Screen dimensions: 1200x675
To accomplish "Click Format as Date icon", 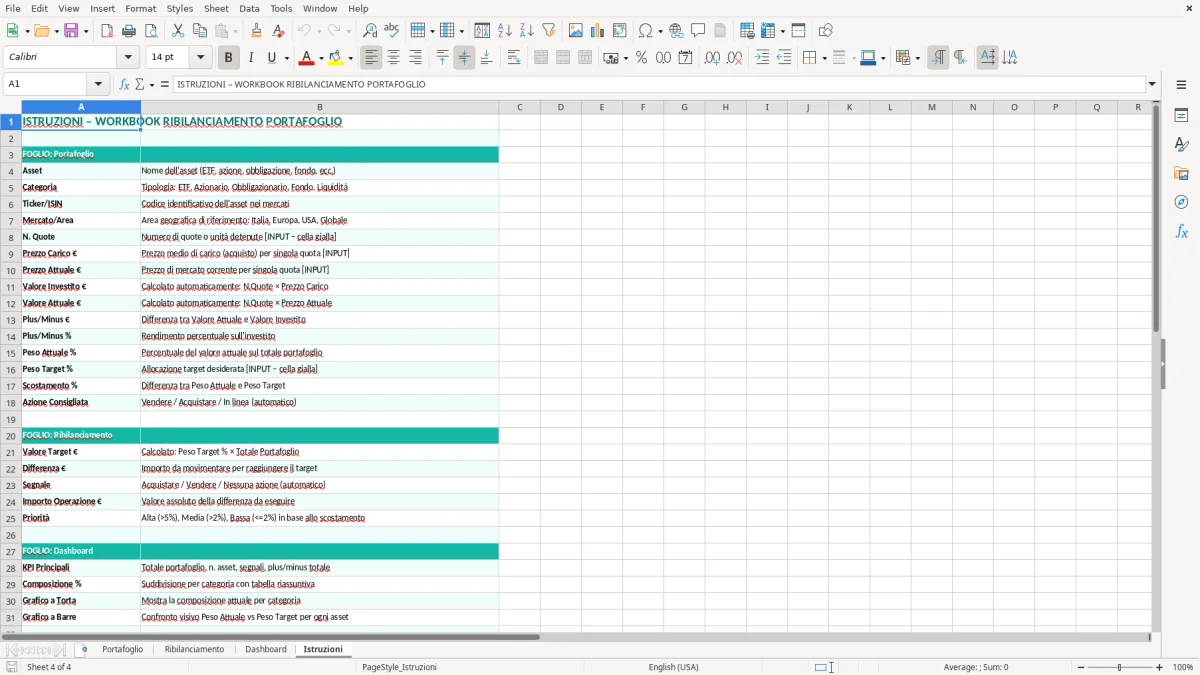I will click(685, 58).
